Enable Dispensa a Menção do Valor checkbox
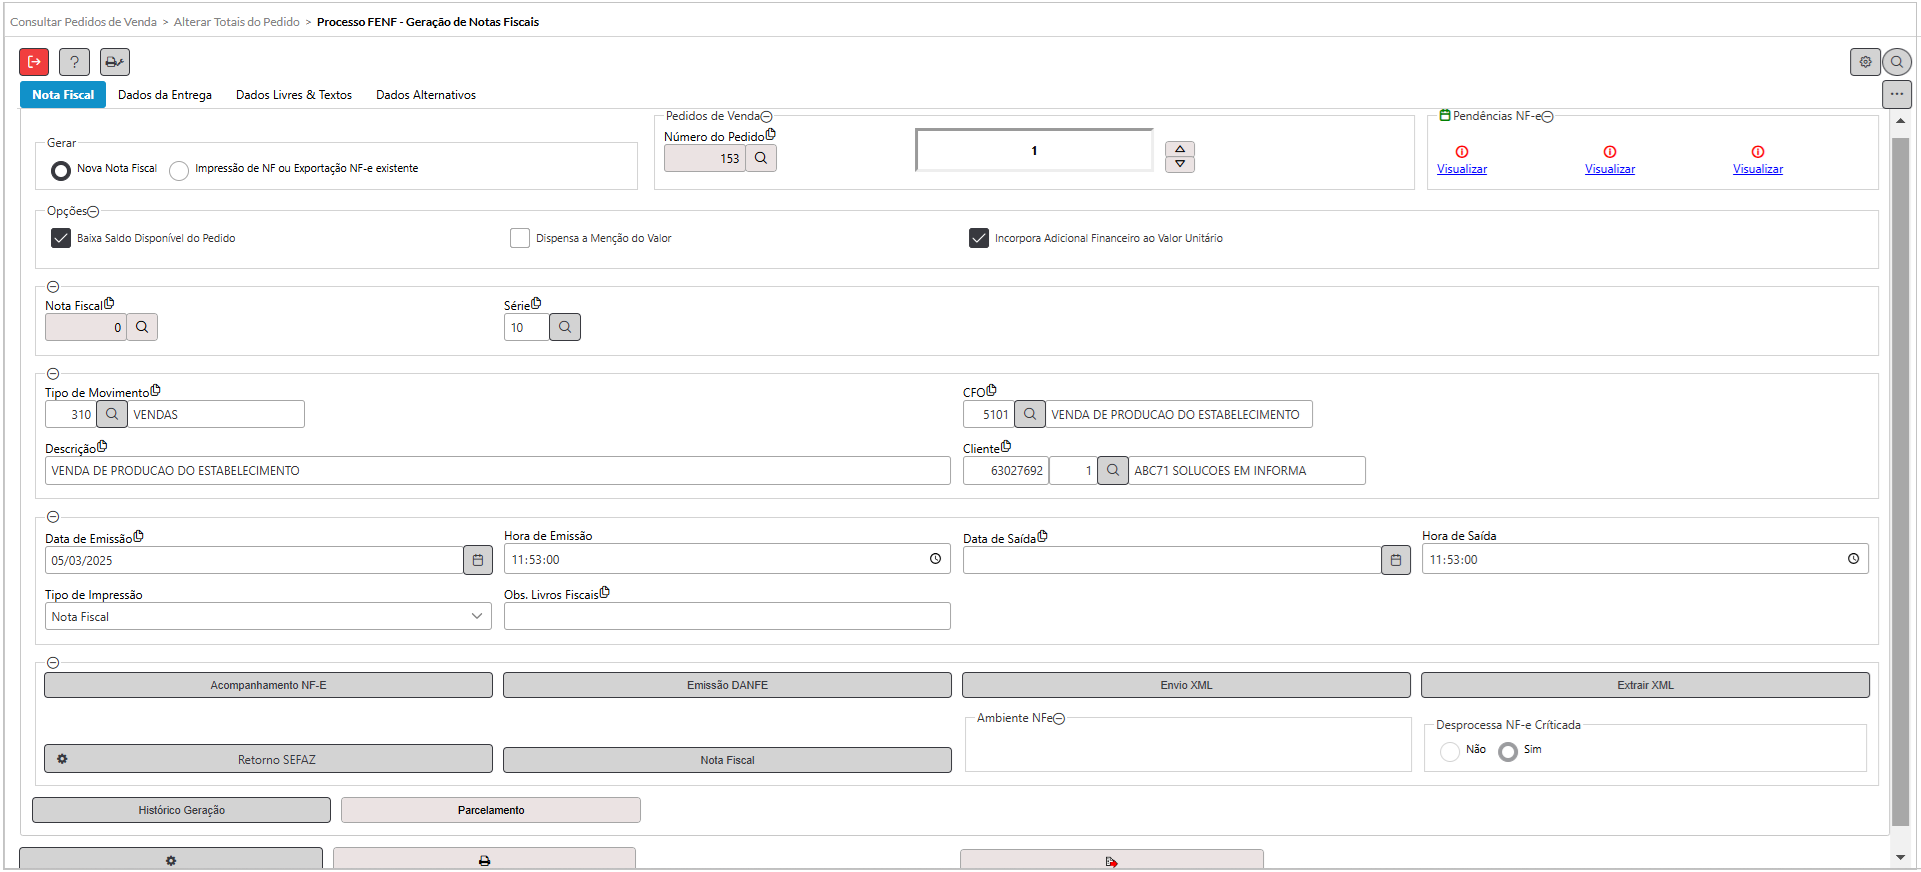Screen dimensions: 1921x872 click(520, 238)
